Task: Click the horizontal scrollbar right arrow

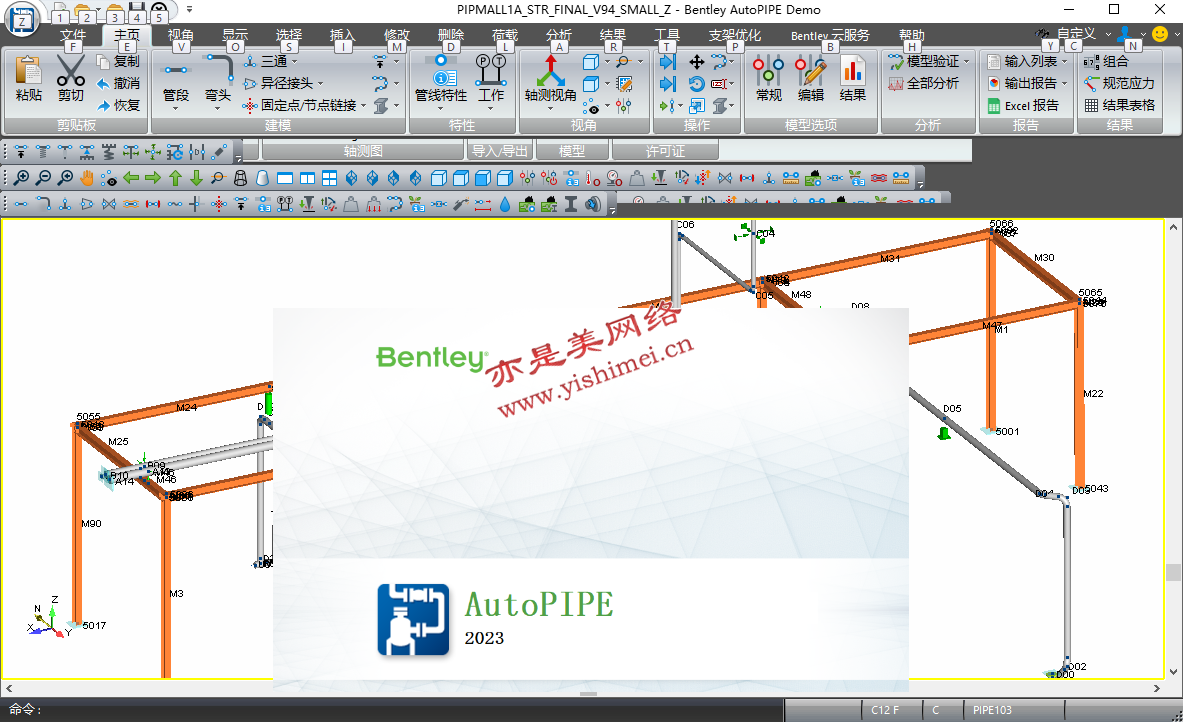Action: point(1157,688)
